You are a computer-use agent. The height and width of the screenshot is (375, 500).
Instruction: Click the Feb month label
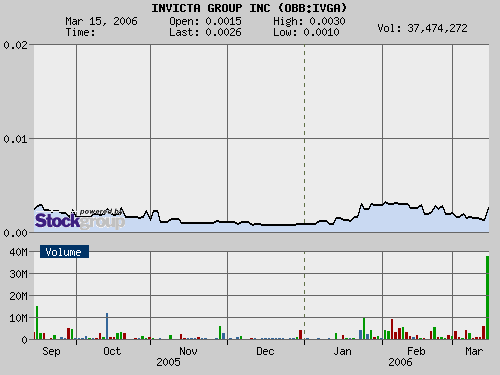point(416,351)
